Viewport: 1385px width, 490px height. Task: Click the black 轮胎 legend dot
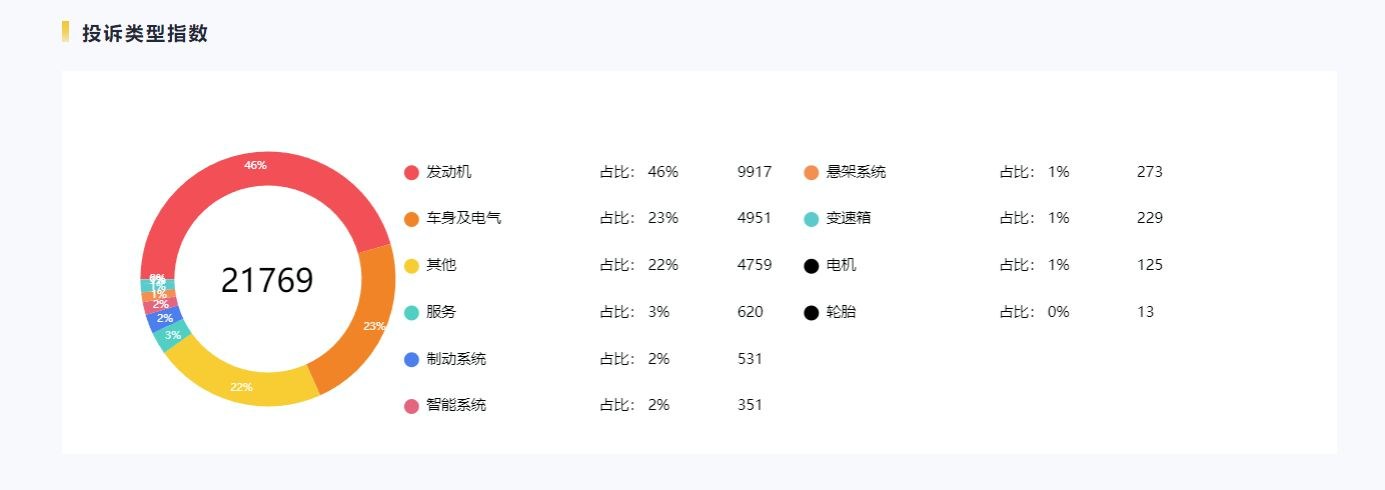[811, 312]
